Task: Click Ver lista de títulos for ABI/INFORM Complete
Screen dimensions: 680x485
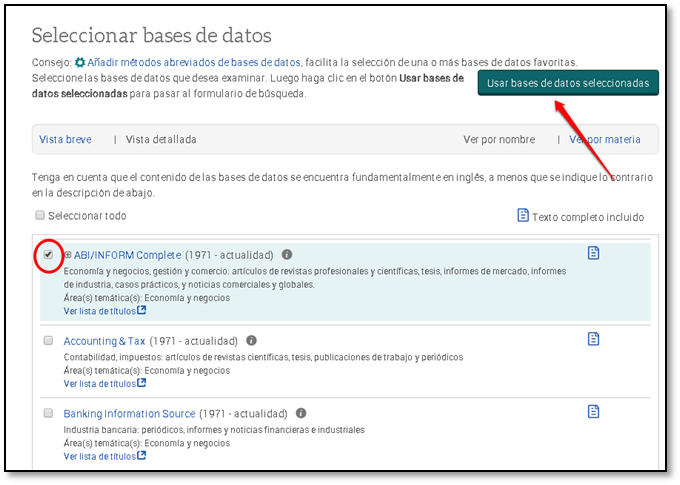Action: tap(100, 311)
